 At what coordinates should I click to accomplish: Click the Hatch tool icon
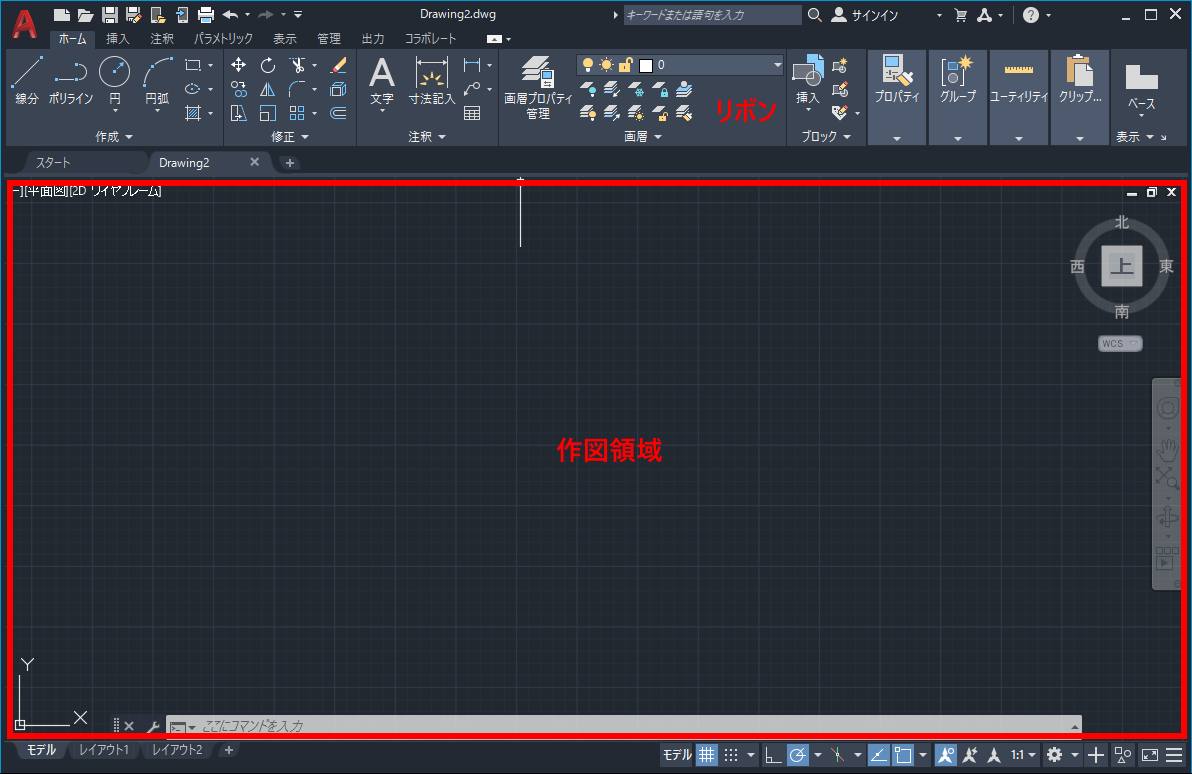click(193, 113)
